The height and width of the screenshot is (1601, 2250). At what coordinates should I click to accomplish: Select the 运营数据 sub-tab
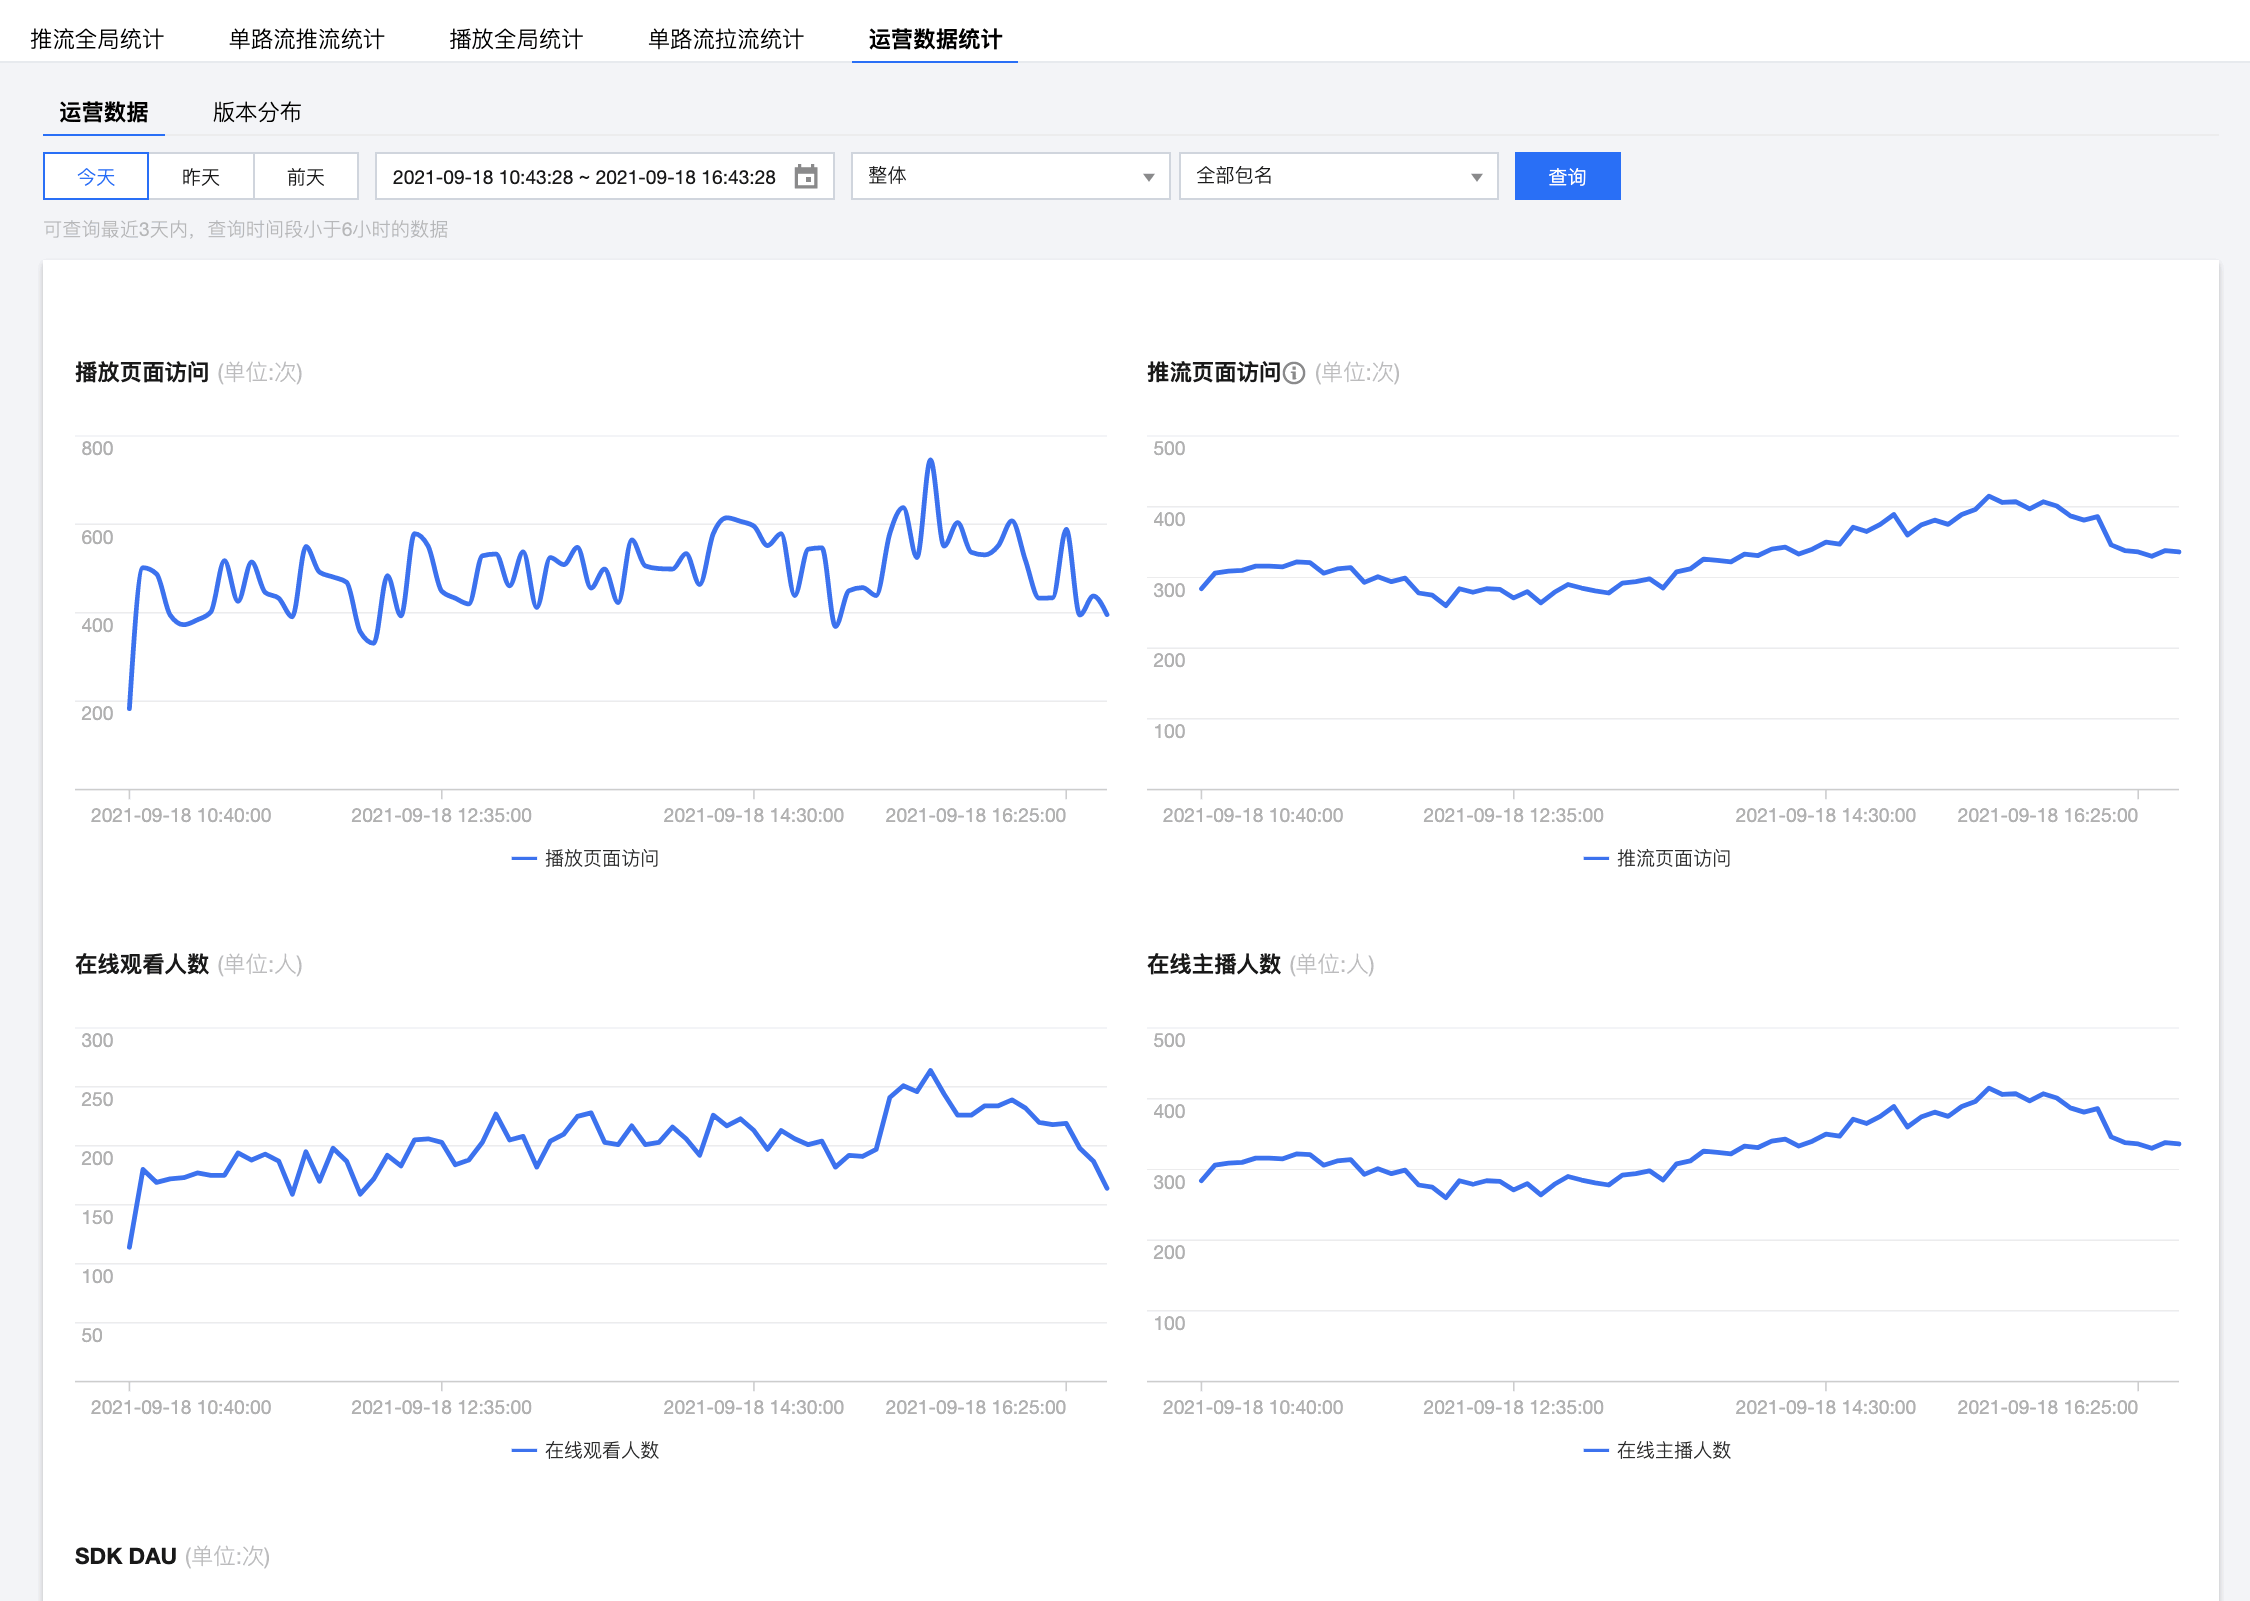104,112
